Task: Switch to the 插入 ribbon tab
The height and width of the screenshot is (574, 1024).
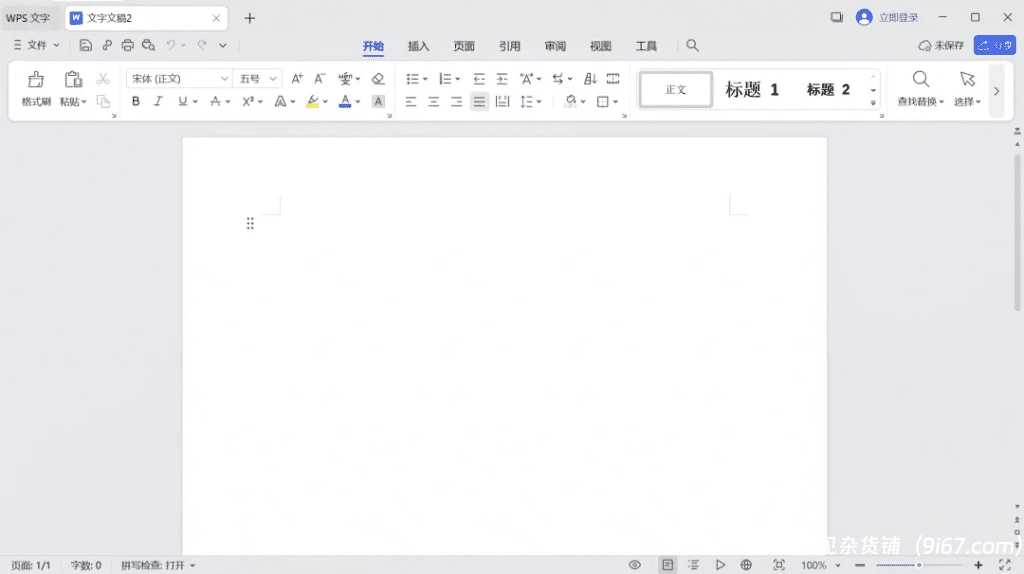Action: click(418, 46)
